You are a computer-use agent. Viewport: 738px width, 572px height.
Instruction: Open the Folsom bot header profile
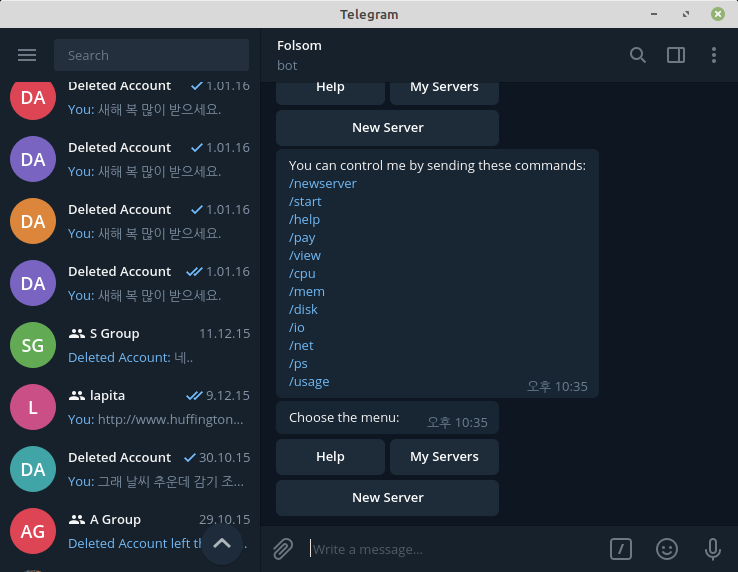299,55
